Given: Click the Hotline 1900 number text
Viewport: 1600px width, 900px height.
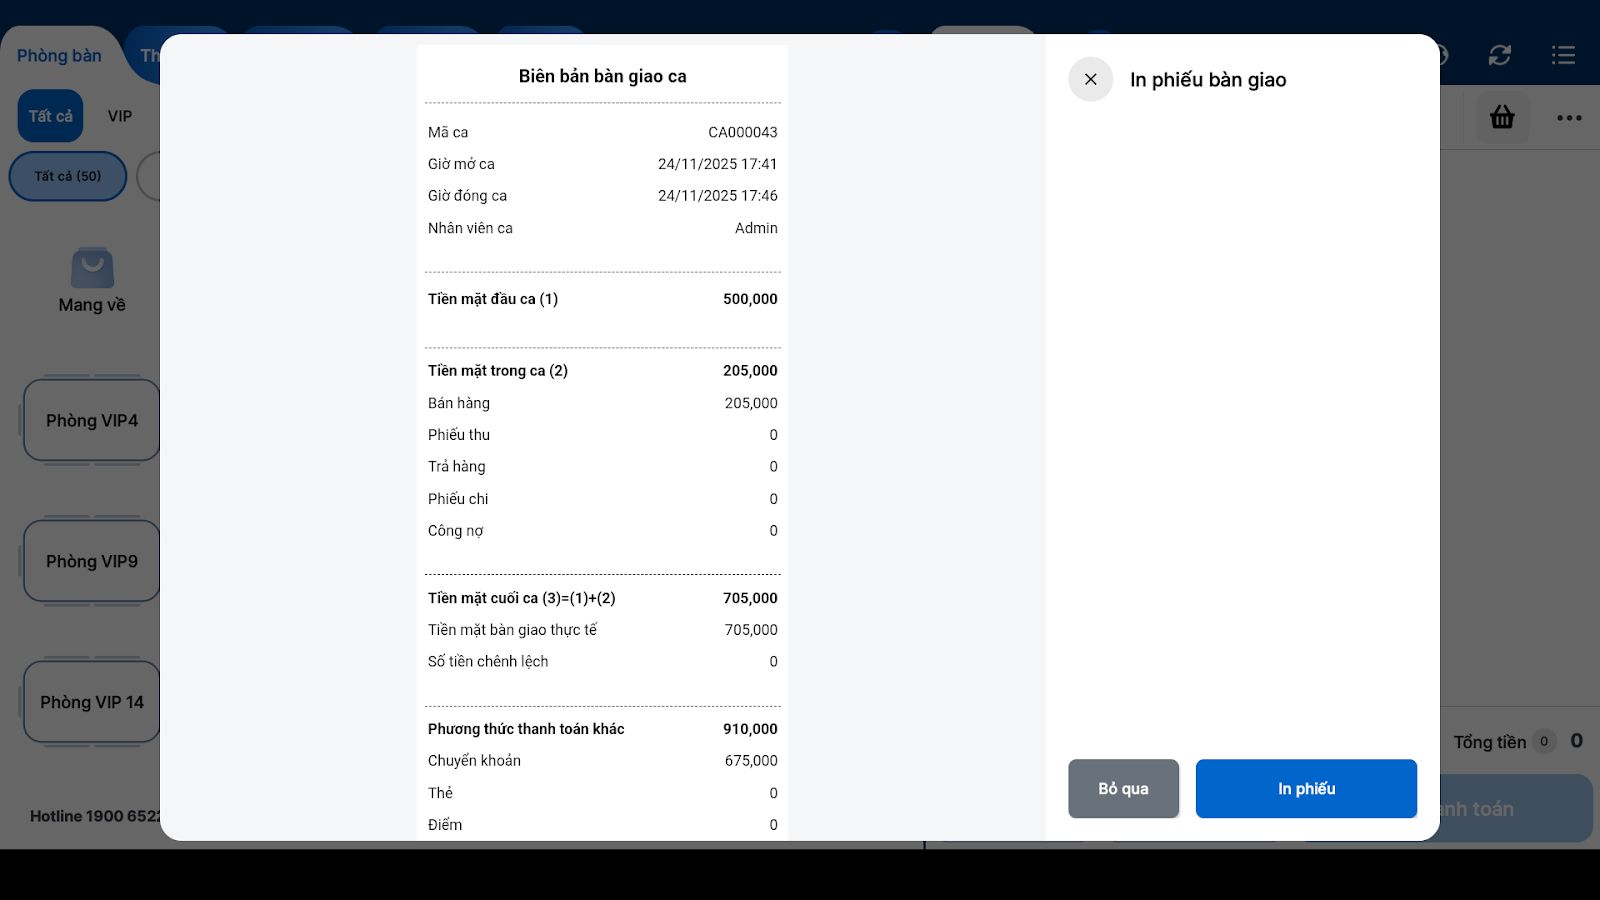Looking at the screenshot, I should (x=95, y=816).
